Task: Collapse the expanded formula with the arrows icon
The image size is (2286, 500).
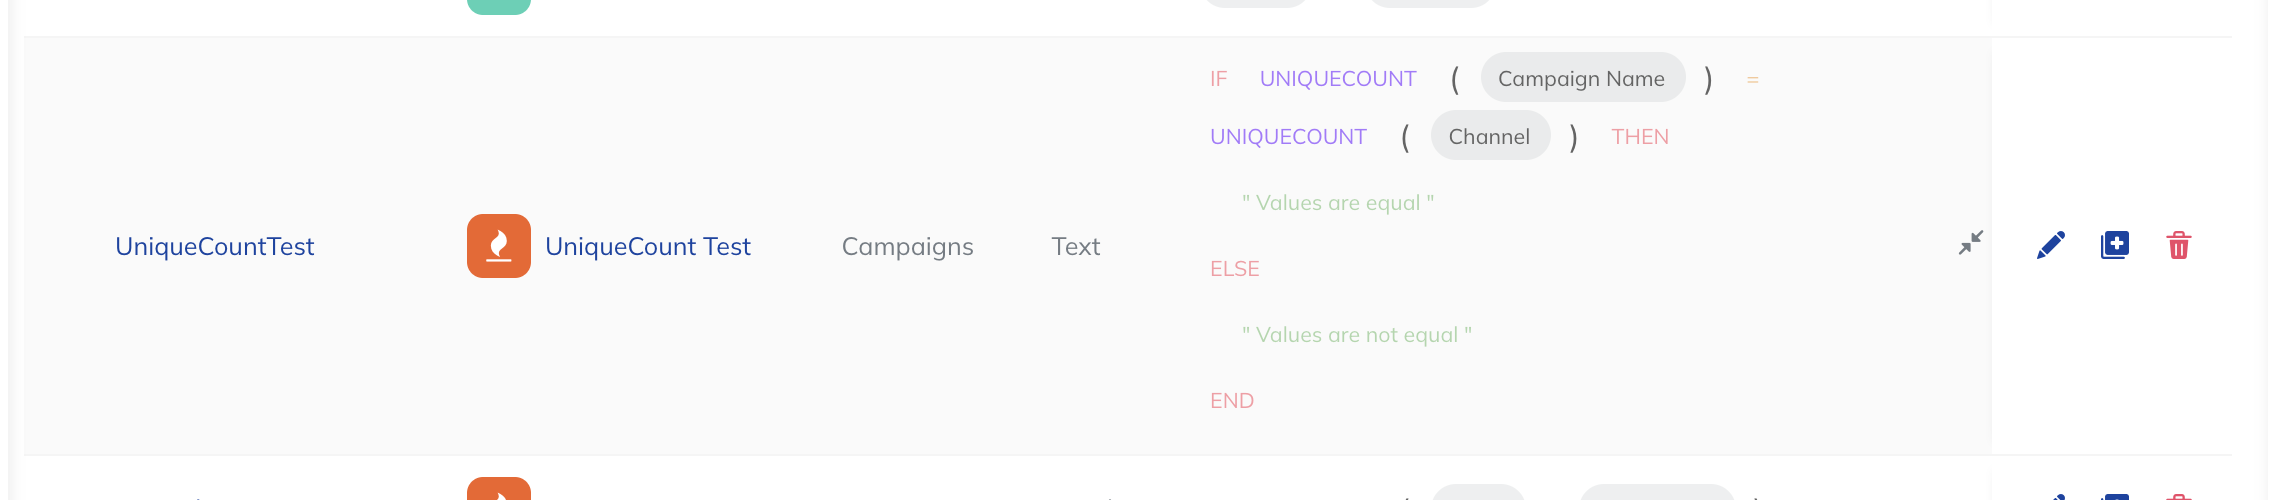Action: [x=1970, y=243]
